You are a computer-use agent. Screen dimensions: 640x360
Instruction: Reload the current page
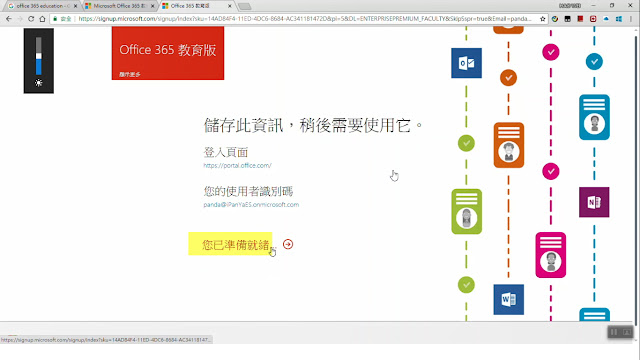[31, 19]
